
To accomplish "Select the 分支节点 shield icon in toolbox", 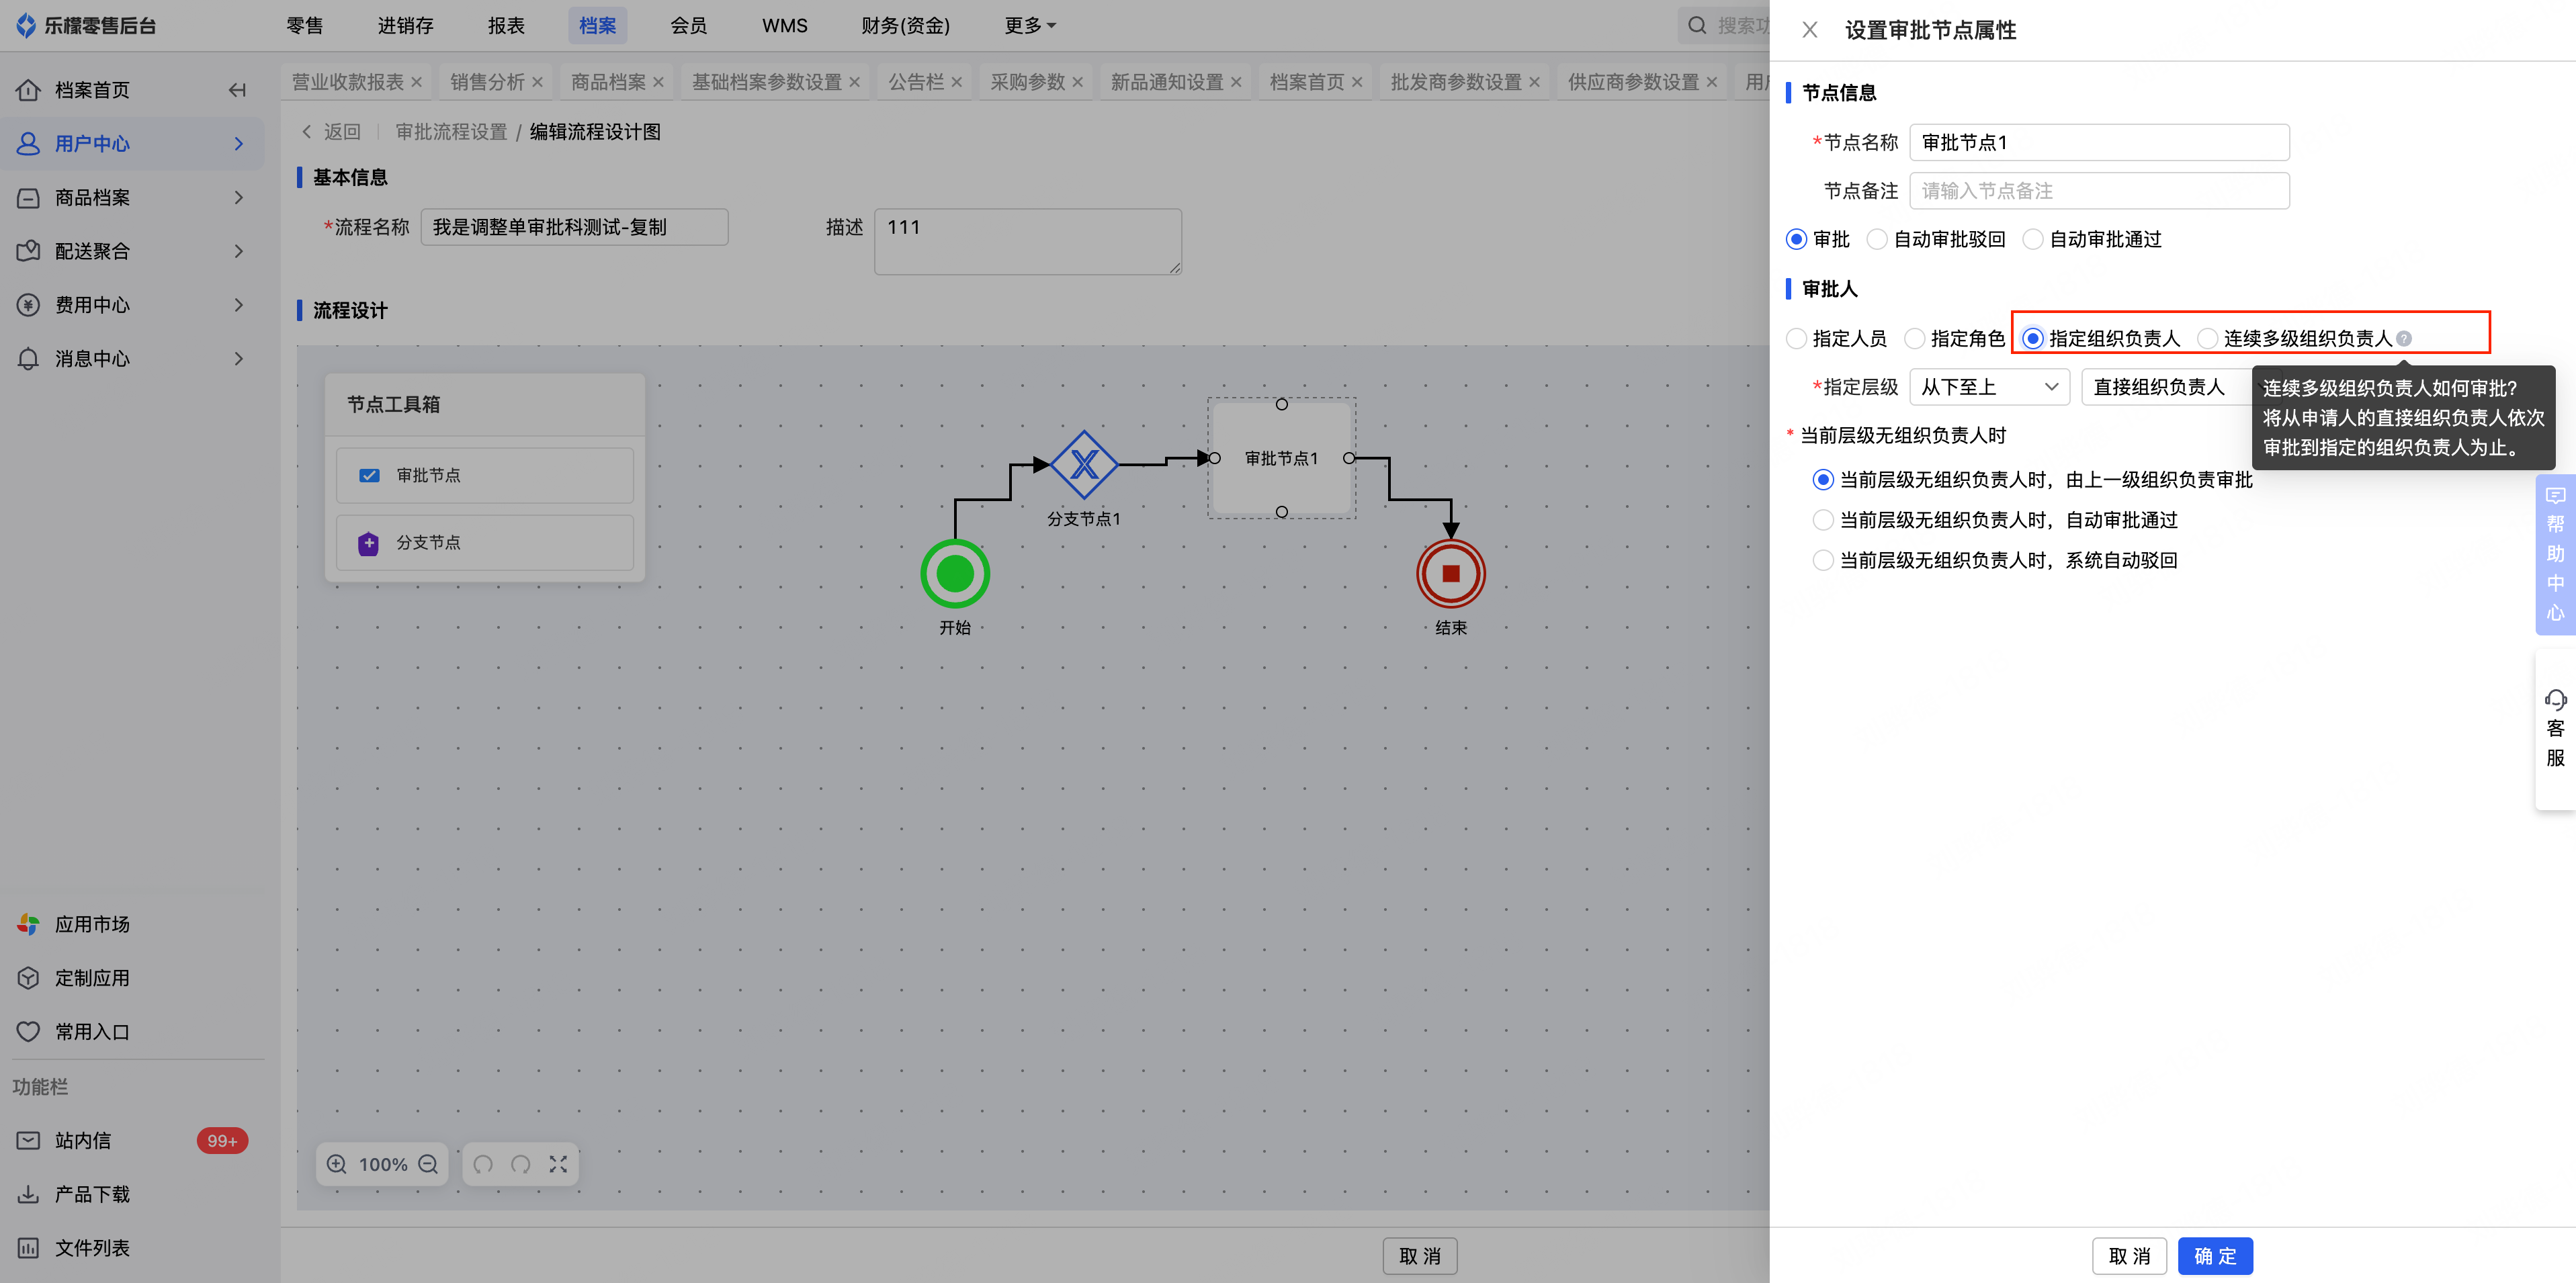I will 368,543.
